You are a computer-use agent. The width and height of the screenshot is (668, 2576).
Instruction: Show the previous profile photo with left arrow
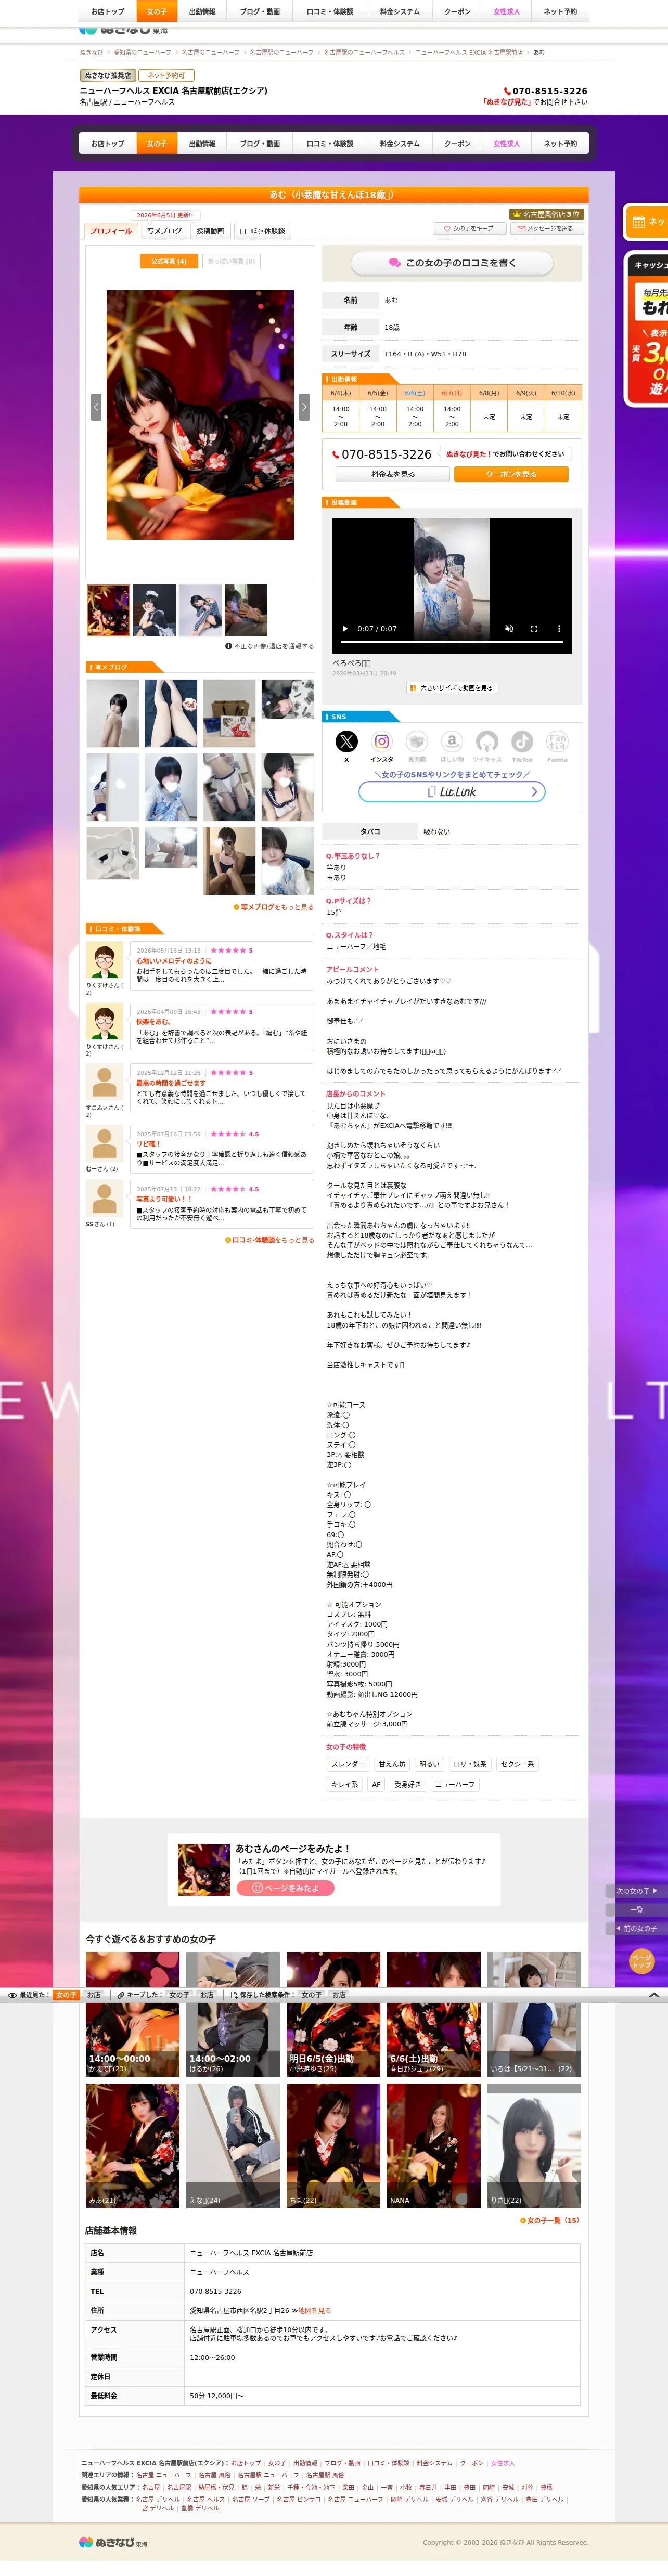pos(96,406)
